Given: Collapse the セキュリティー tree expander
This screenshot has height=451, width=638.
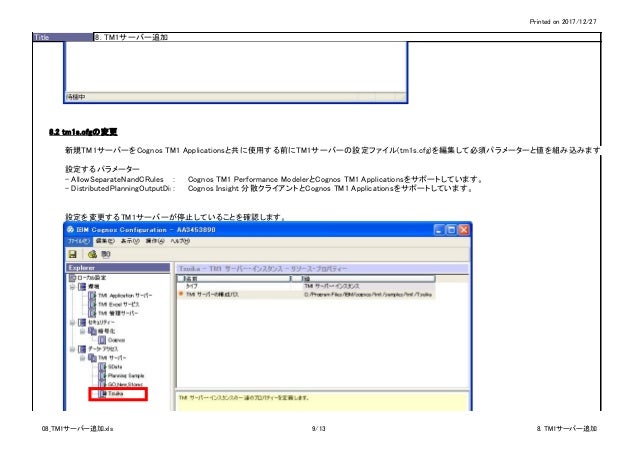Looking at the screenshot, I should click(x=72, y=323).
